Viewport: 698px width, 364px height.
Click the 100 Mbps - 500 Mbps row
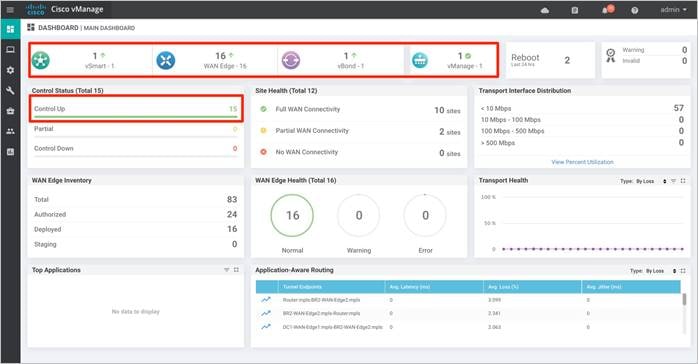coord(582,131)
